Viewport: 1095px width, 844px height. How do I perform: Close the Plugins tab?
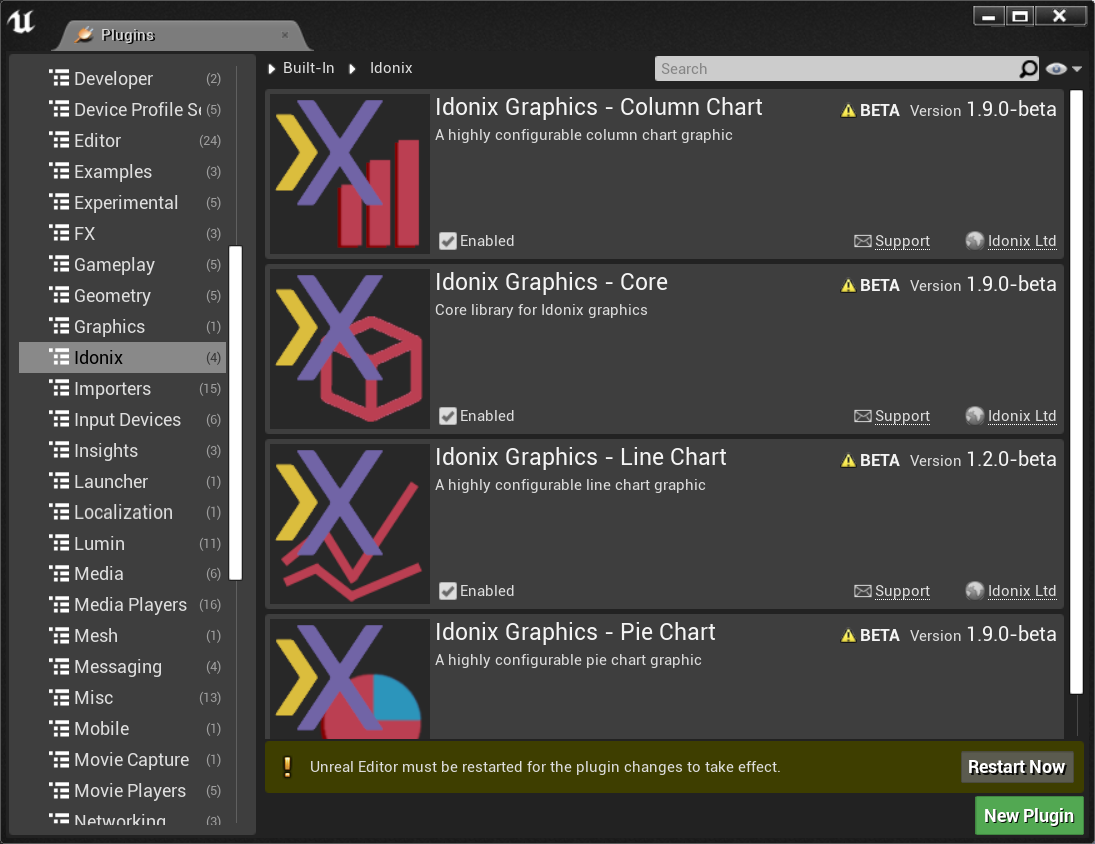click(285, 35)
